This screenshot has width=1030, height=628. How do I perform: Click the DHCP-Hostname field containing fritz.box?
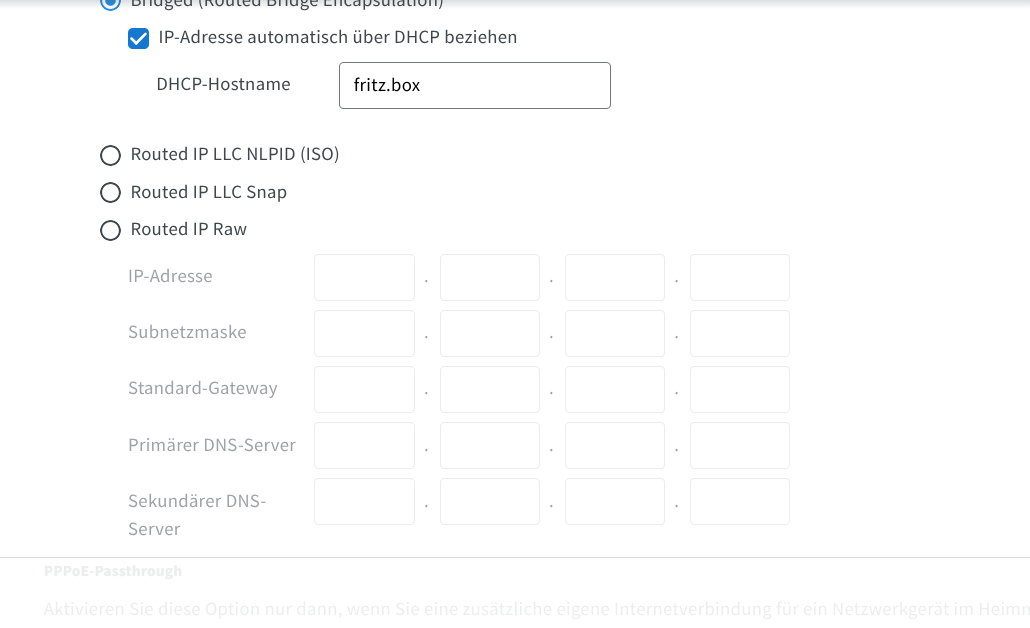(x=475, y=86)
